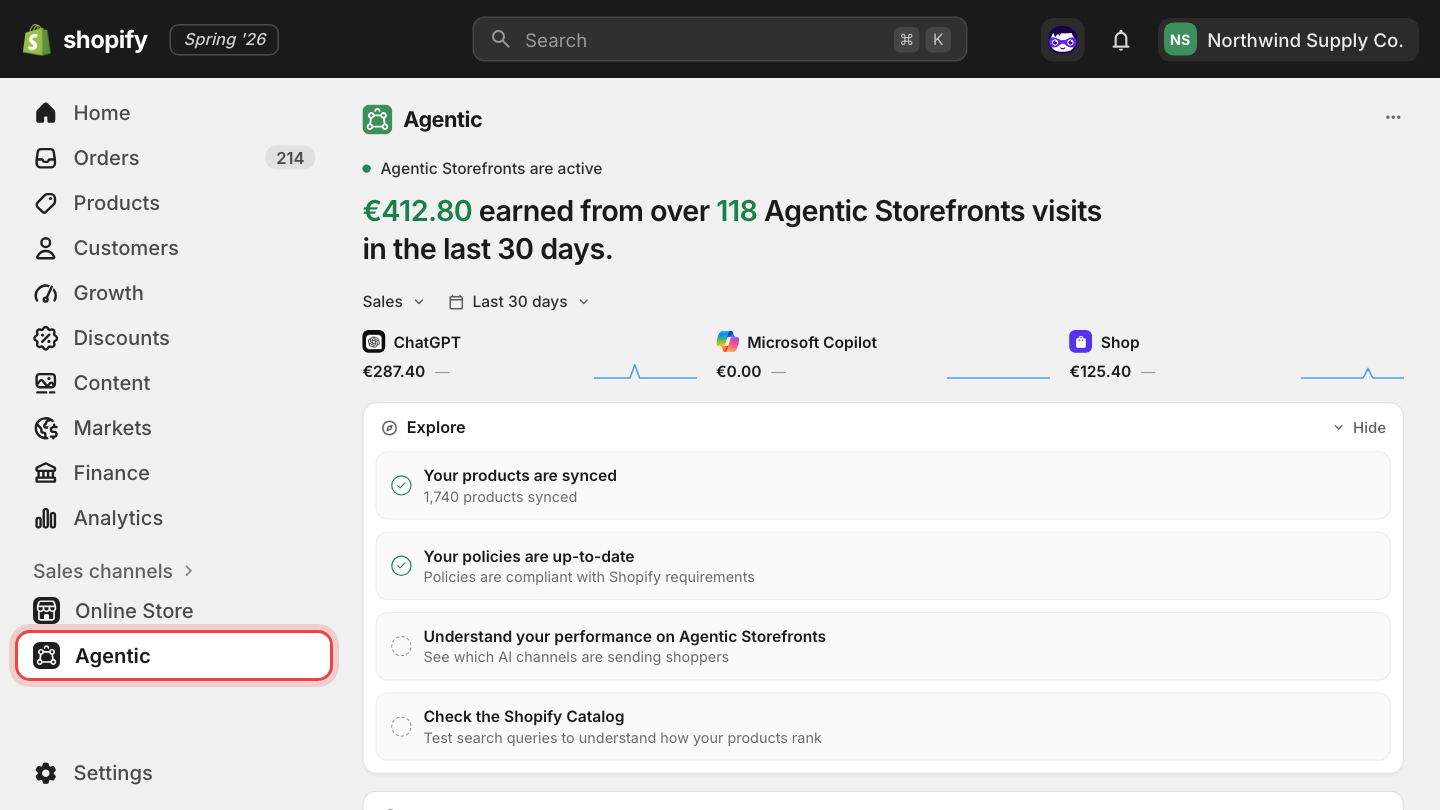Click the Markets globe icon
Viewport: 1440px width, 810px height.
tap(46, 428)
